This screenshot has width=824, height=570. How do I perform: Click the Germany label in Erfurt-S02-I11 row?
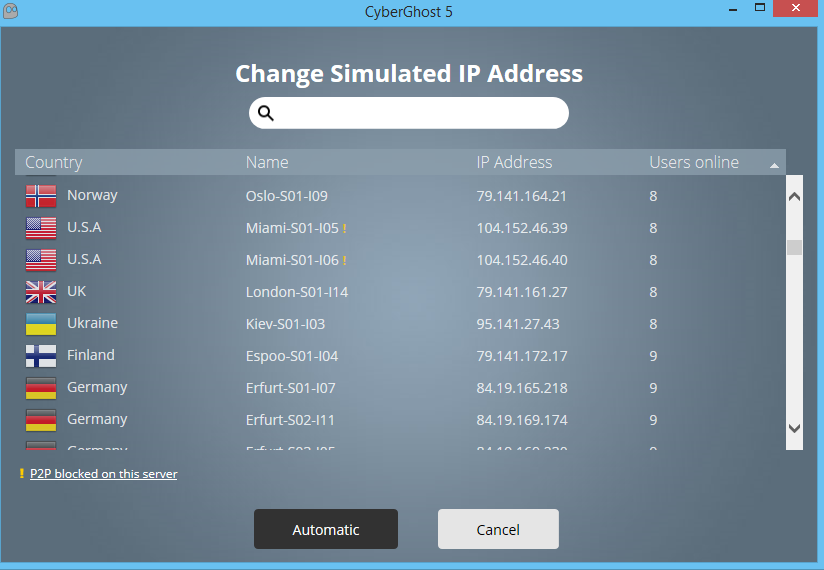[x=97, y=420]
